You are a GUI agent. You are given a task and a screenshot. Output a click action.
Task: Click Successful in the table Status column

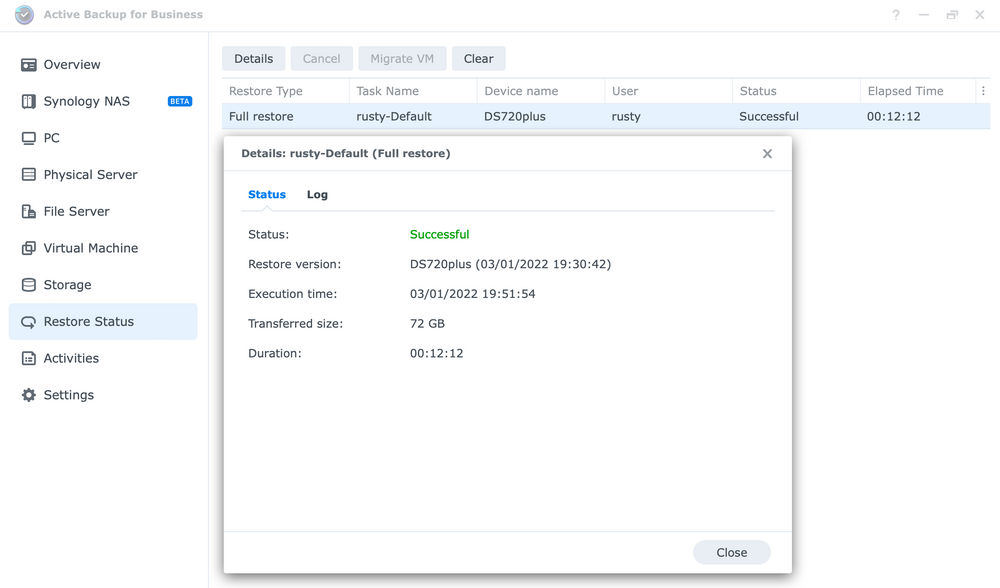click(x=768, y=117)
